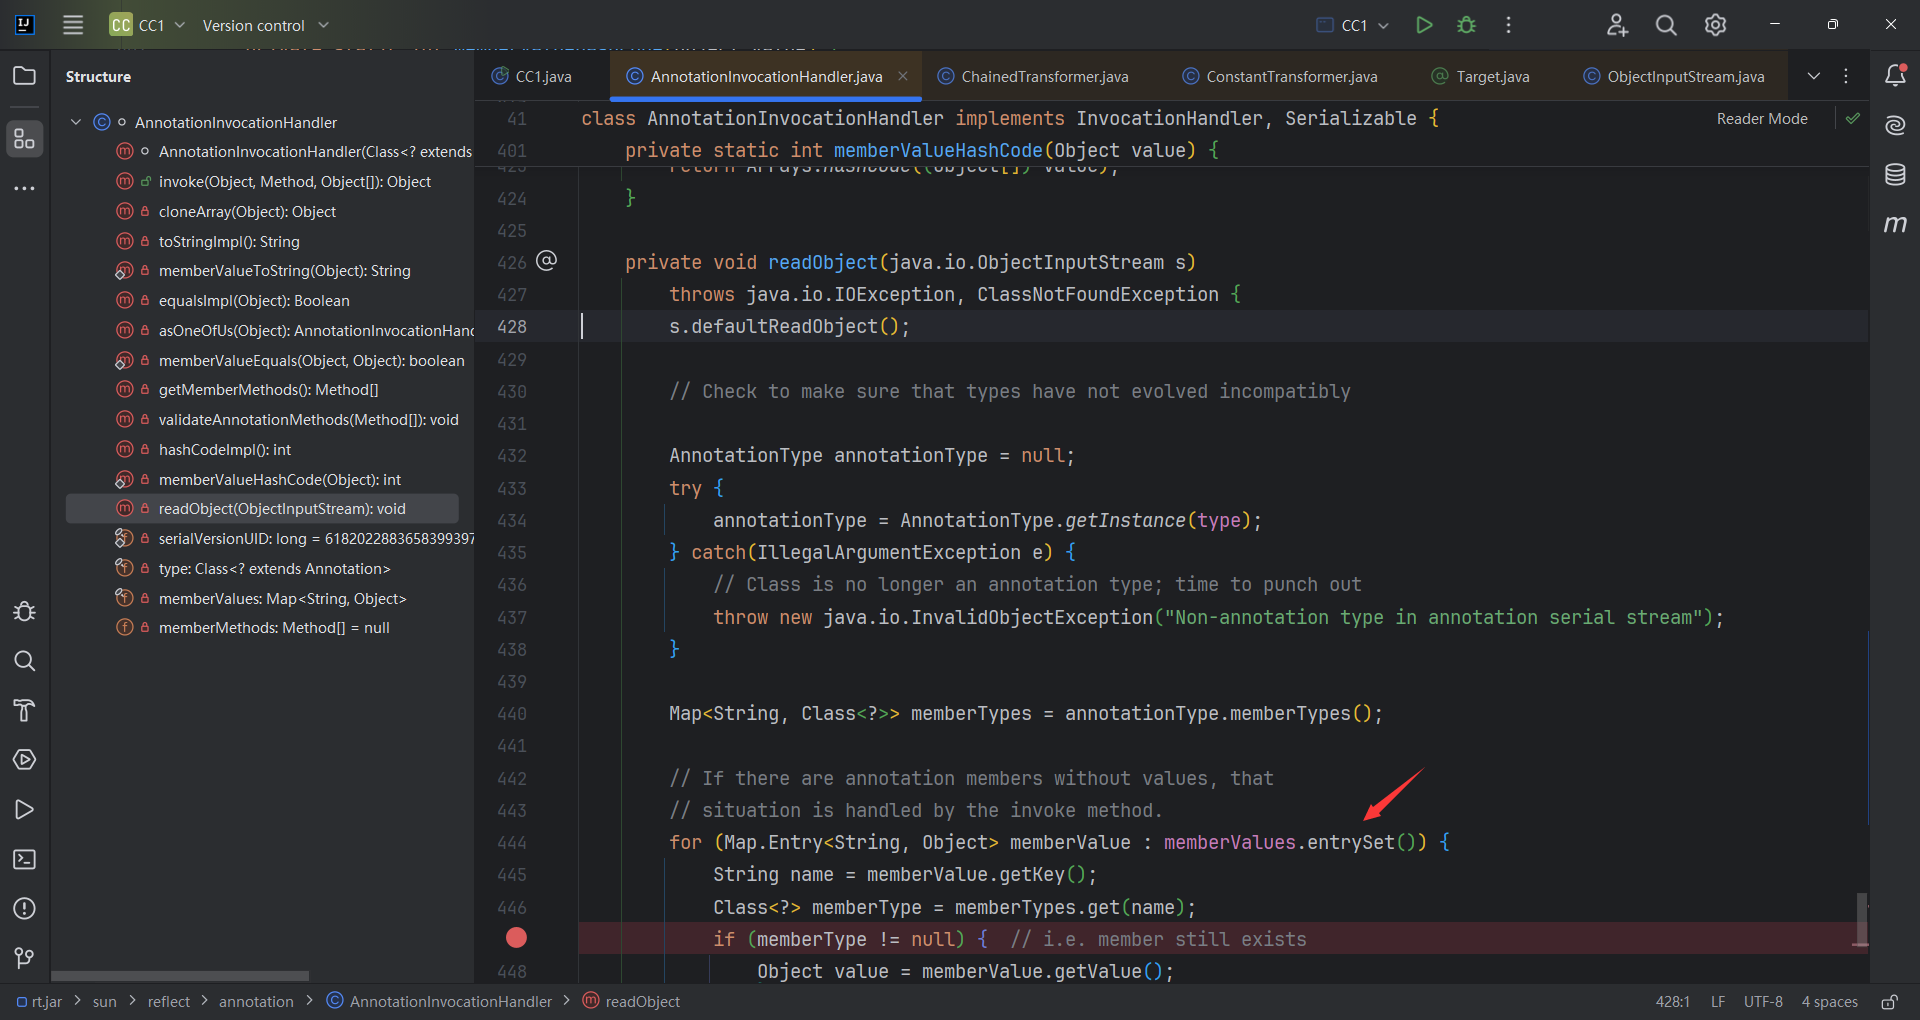Screen dimensions: 1920x1020
Task: Switch to Target.java tab
Action: pyautogui.click(x=1481, y=76)
